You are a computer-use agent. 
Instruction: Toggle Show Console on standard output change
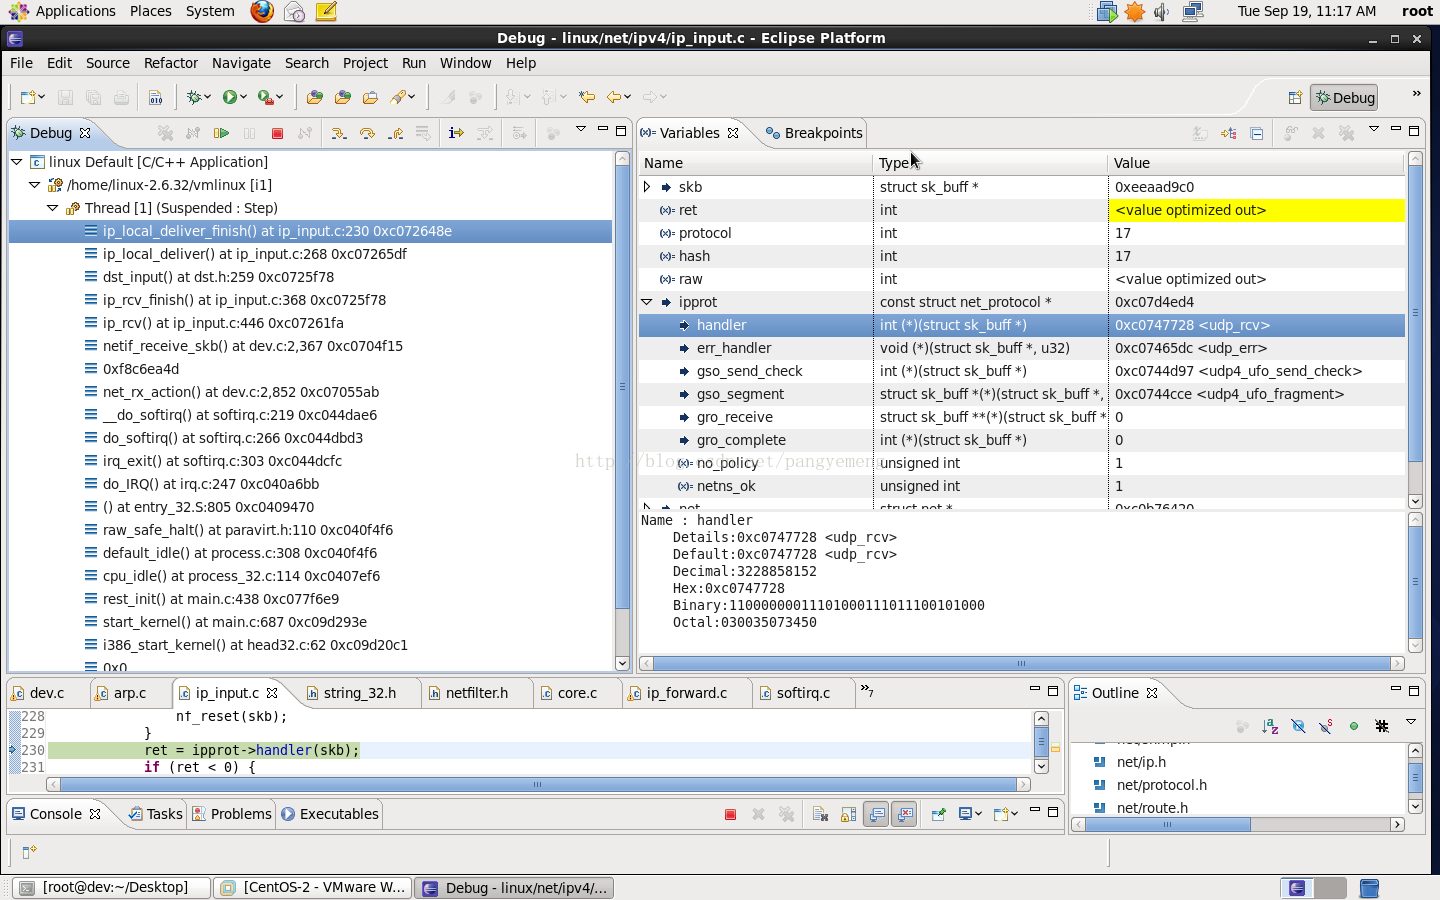(x=877, y=814)
